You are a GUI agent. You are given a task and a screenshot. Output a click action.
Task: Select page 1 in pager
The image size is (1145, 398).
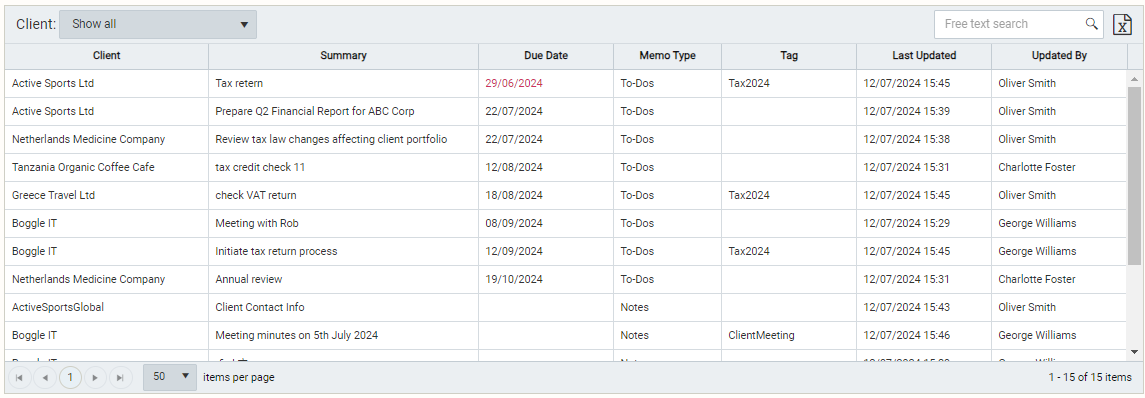pos(70,378)
